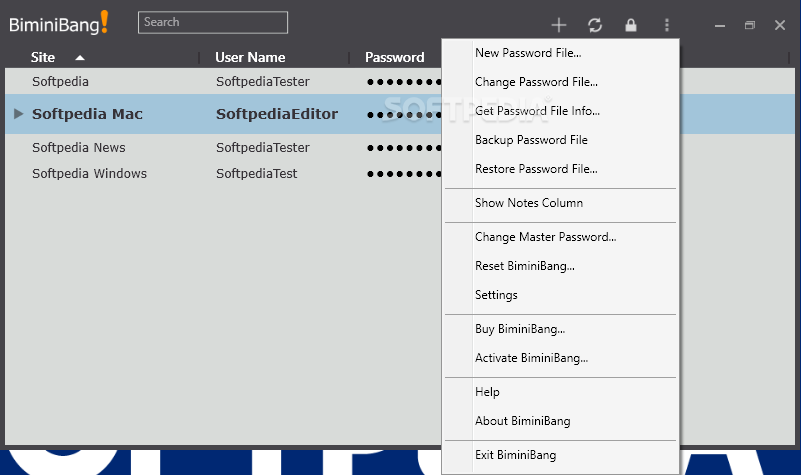
Task: Click the BiminiBang logo
Action: click(x=59, y=23)
